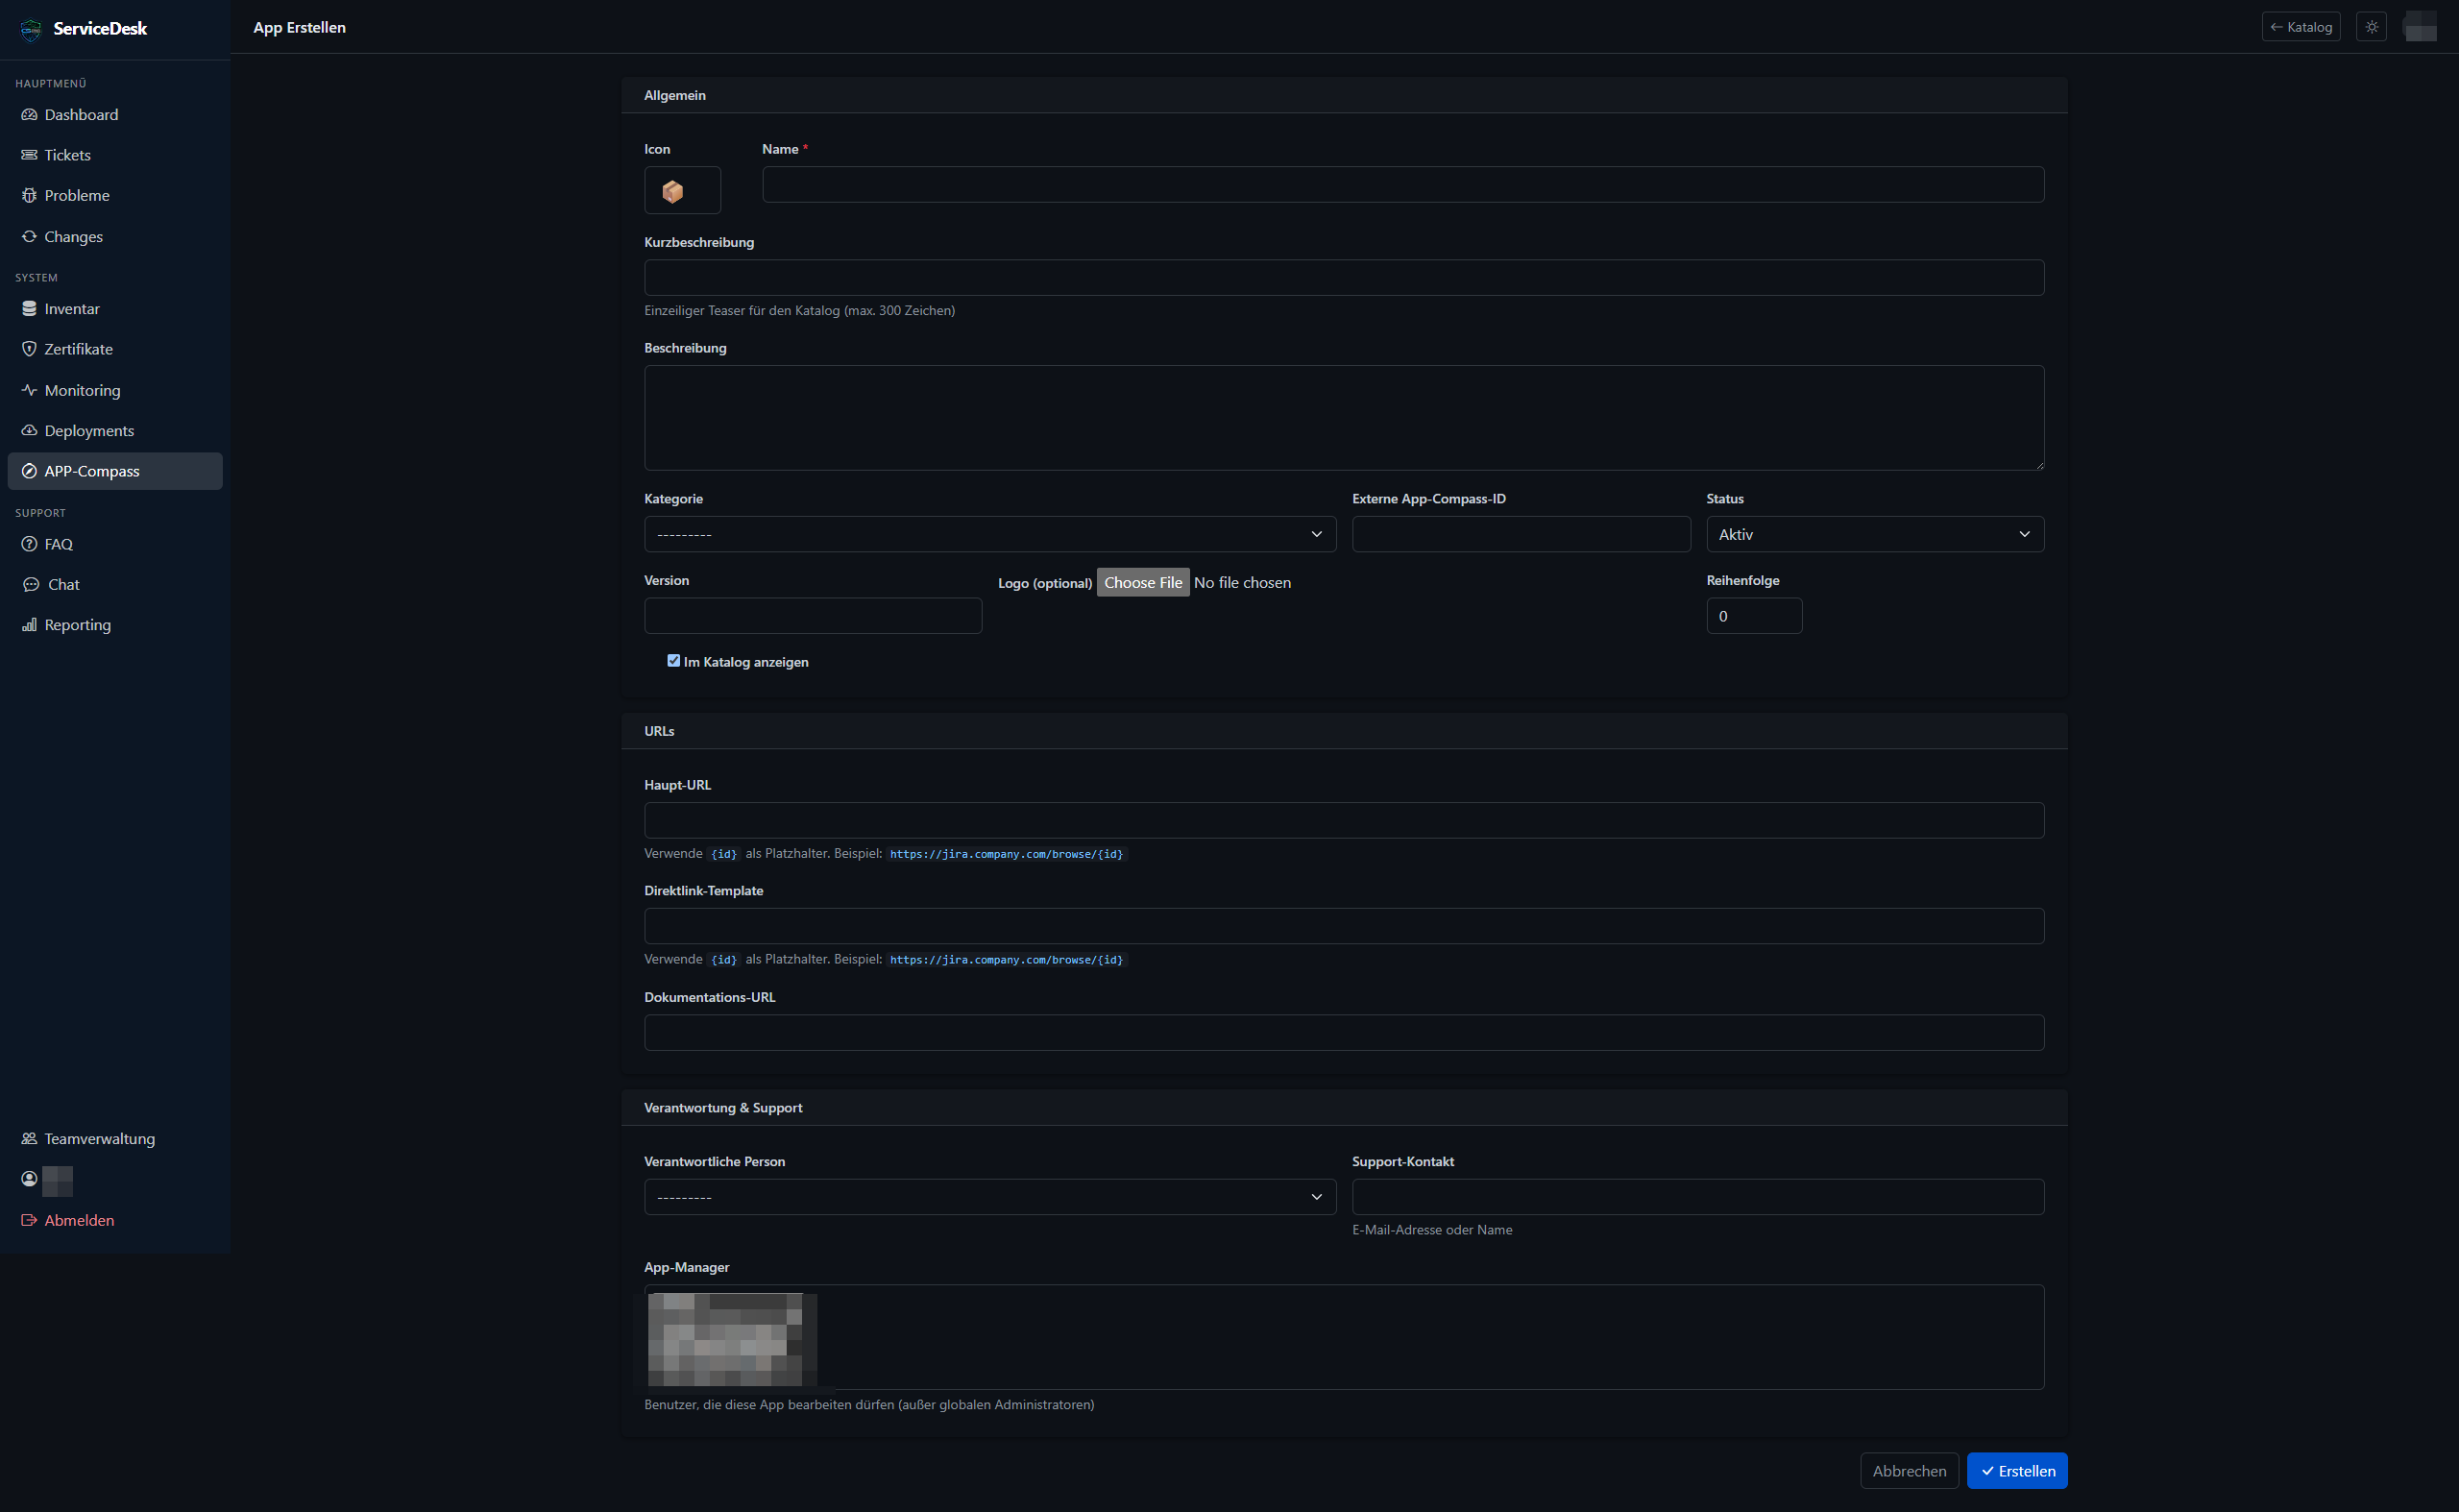Focus the Haupt-URL input field
The image size is (2459, 1512).
pos(1344,820)
